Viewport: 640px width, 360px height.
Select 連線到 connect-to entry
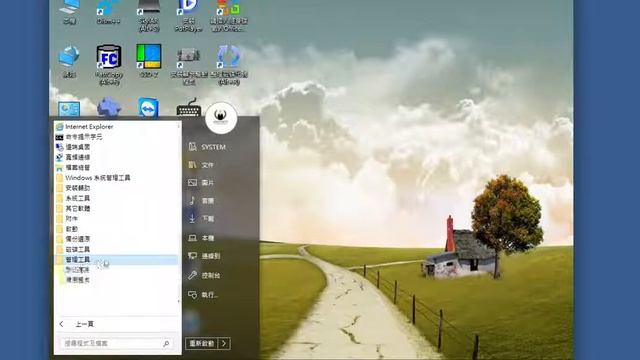tap(204, 256)
